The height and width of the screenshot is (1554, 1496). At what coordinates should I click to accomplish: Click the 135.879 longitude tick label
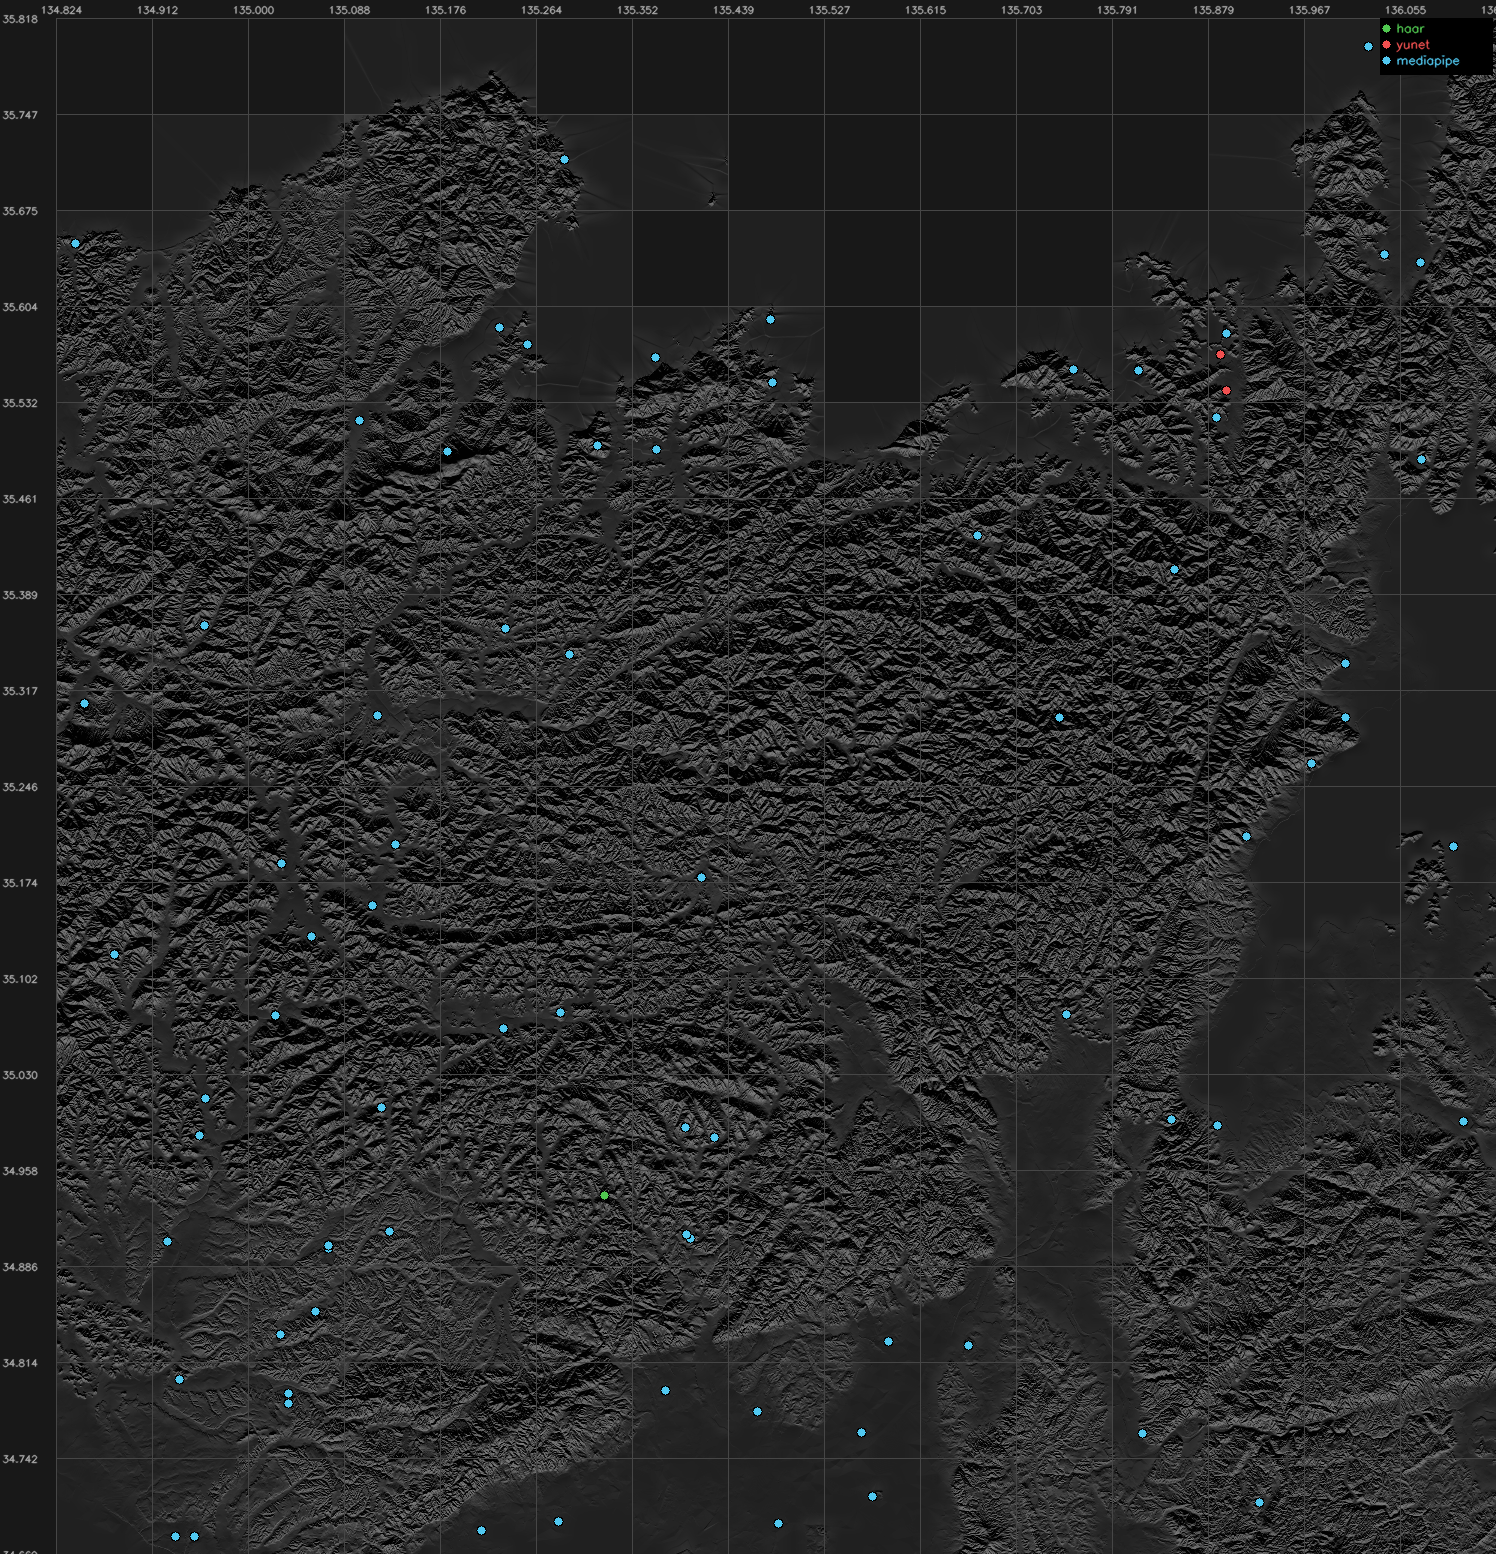[1213, 10]
